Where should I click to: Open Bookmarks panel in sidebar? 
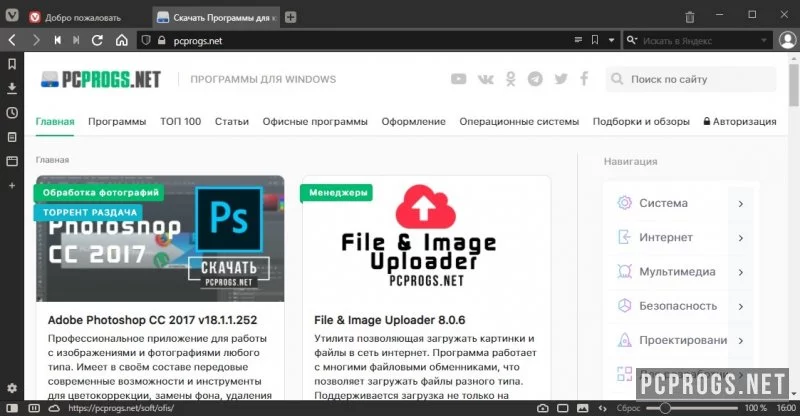tap(12, 64)
